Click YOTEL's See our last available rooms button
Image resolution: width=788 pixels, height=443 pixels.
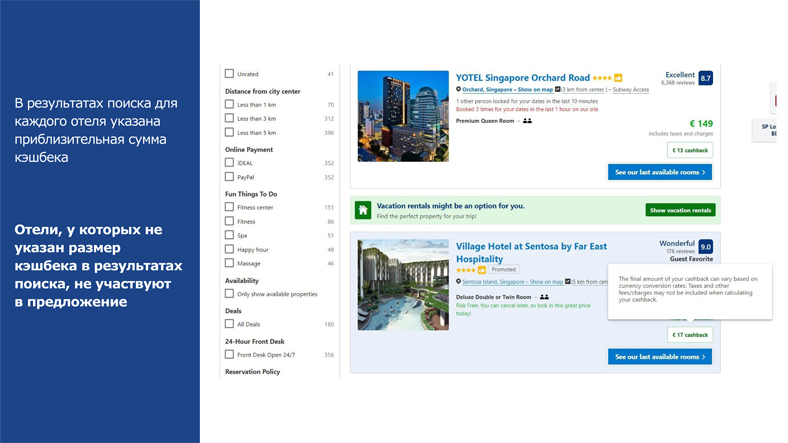(x=660, y=172)
